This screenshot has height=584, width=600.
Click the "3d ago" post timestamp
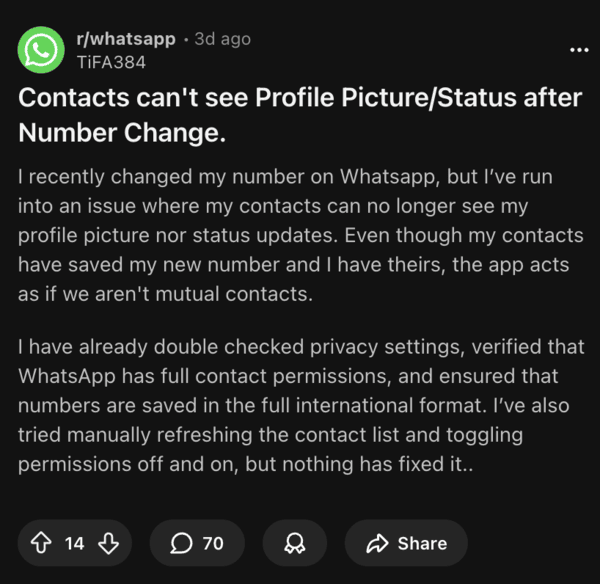pyautogui.click(x=223, y=39)
